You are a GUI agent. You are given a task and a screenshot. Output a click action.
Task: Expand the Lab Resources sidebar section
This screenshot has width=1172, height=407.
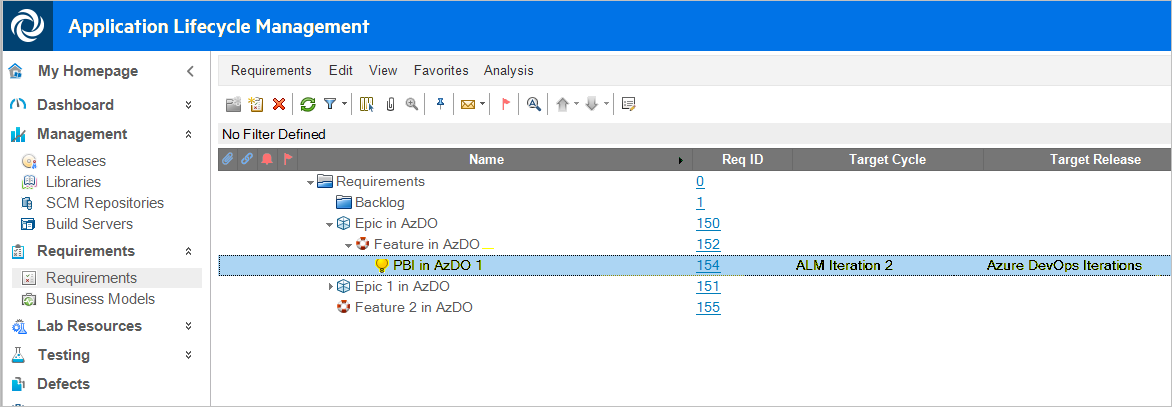point(188,326)
